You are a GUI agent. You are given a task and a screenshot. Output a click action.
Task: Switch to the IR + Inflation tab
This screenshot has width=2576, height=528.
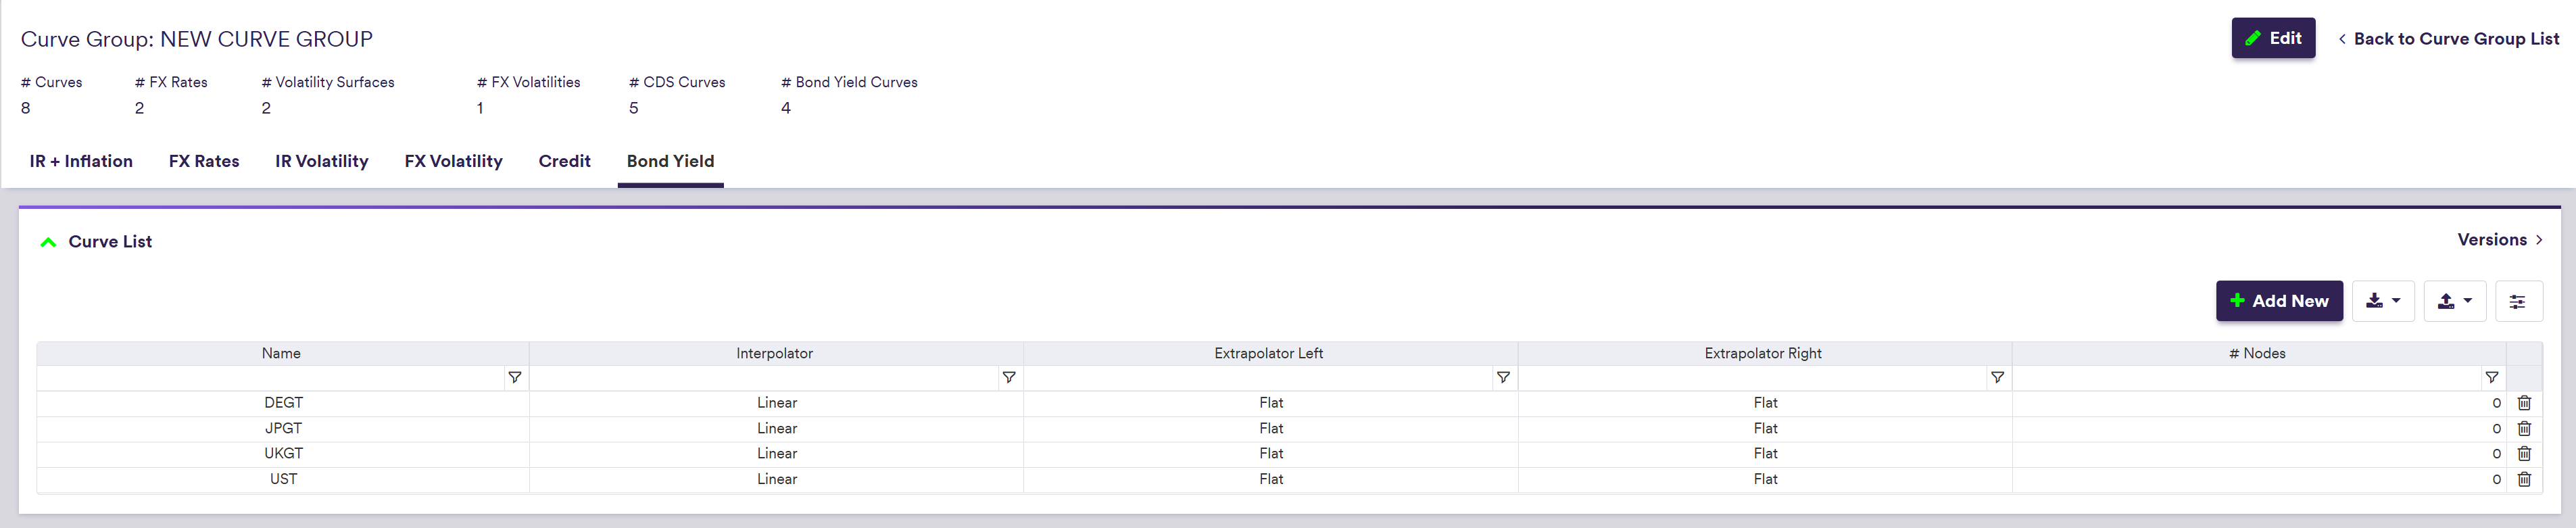[x=81, y=161]
